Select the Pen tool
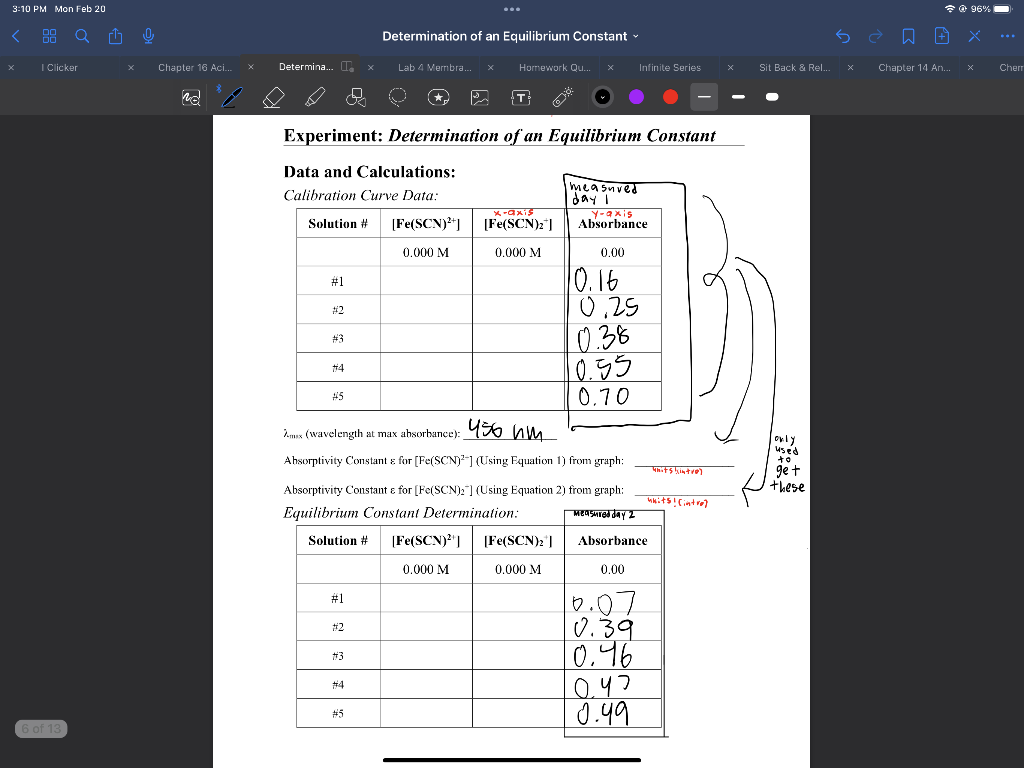The width and height of the screenshot is (1024, 768). [232, 97]
